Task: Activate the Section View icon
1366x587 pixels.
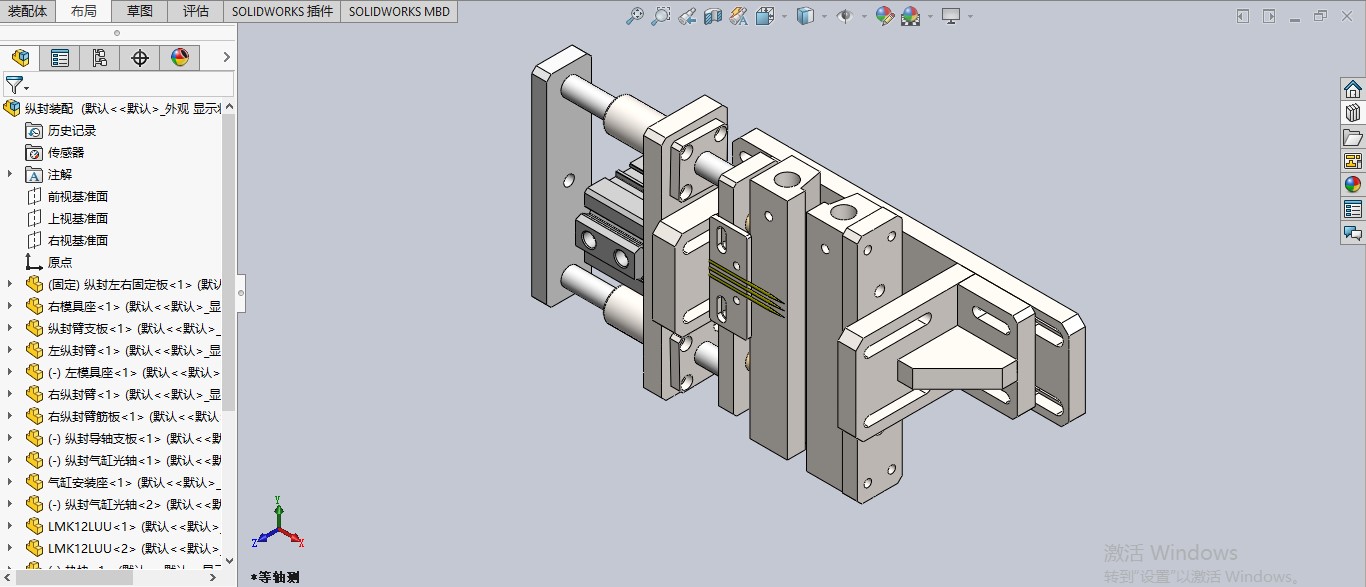Action: click(713, 16)
